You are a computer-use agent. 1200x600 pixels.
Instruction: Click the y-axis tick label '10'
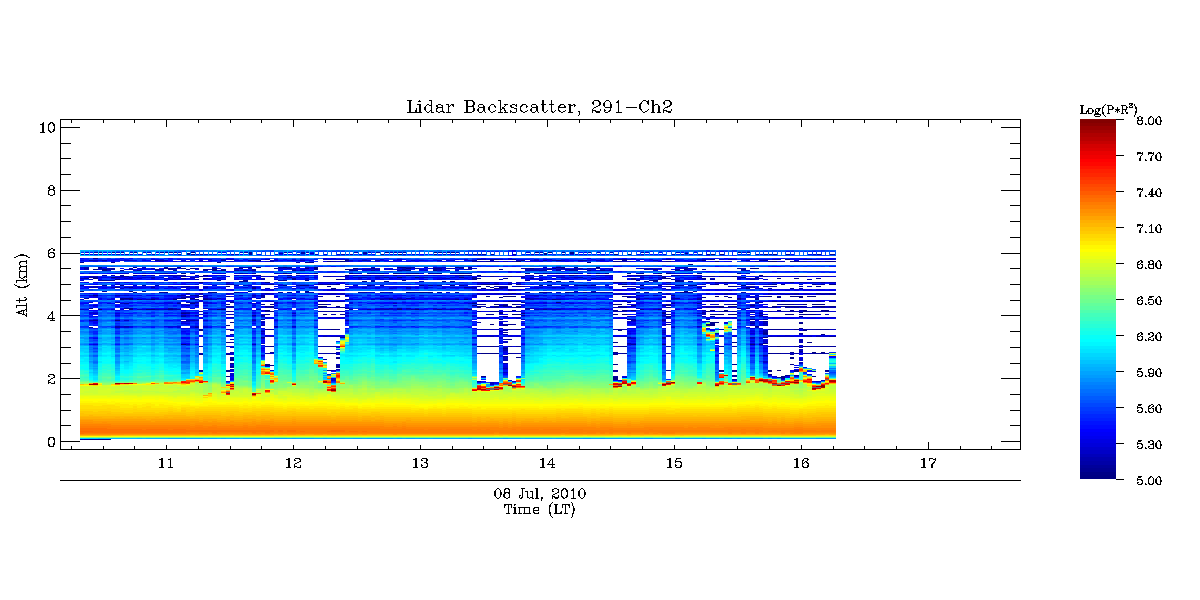point(46,127)
